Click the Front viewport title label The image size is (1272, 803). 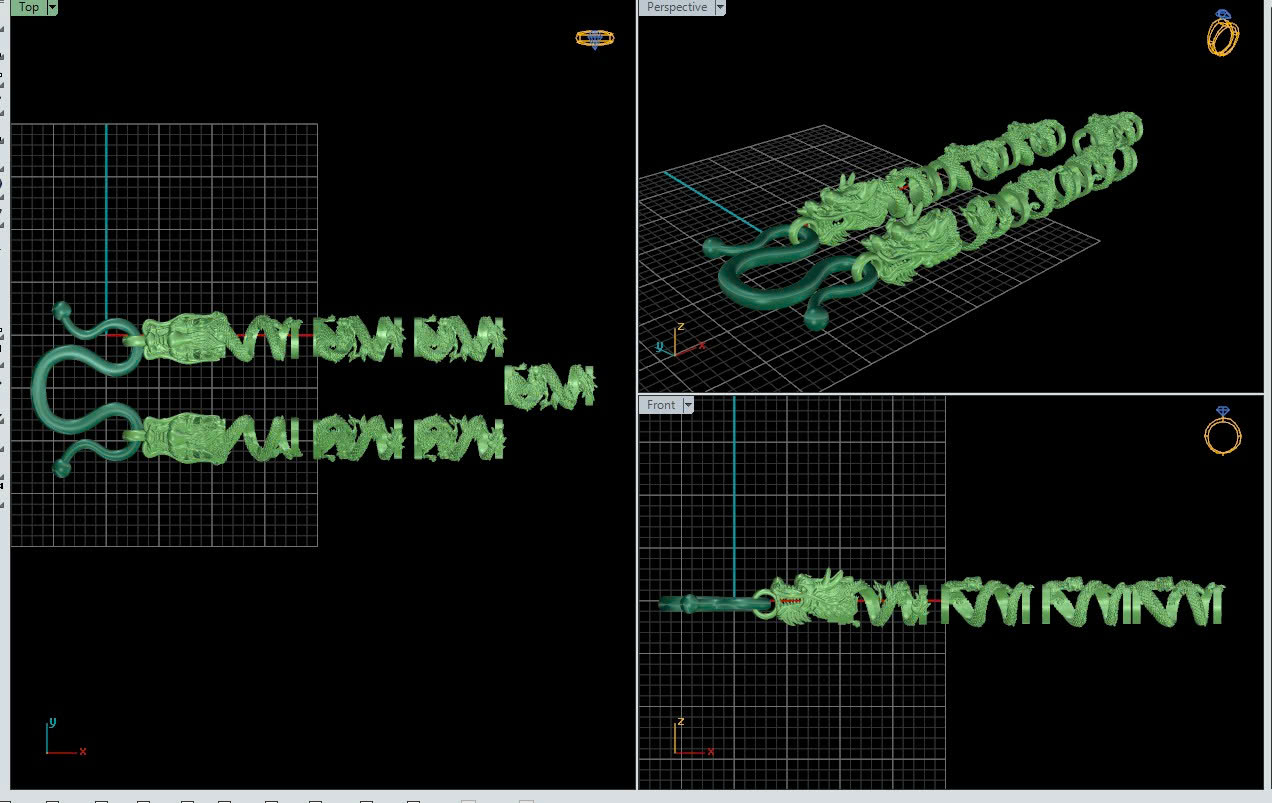661,405
